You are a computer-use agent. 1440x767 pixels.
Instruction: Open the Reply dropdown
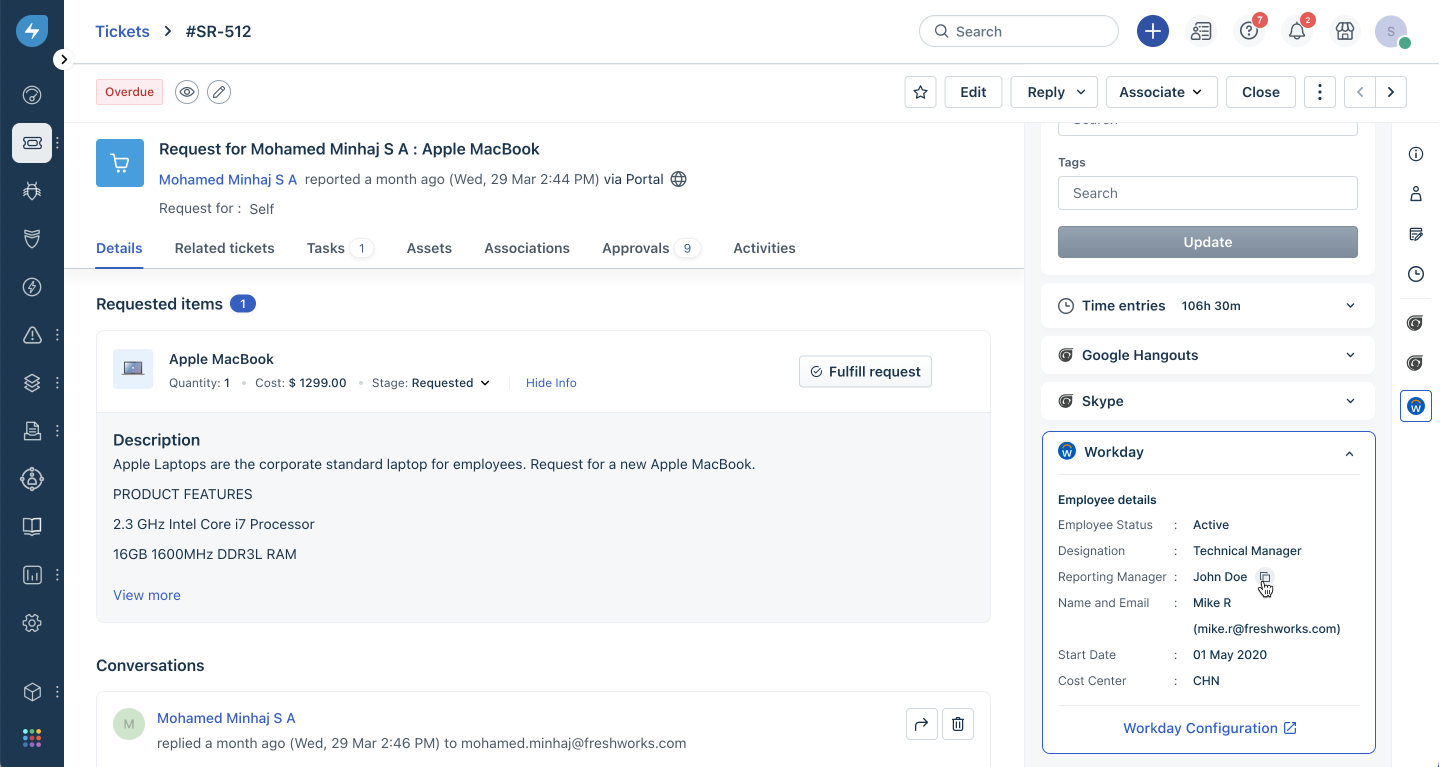pyautogui.click(x=1054, y=92)
